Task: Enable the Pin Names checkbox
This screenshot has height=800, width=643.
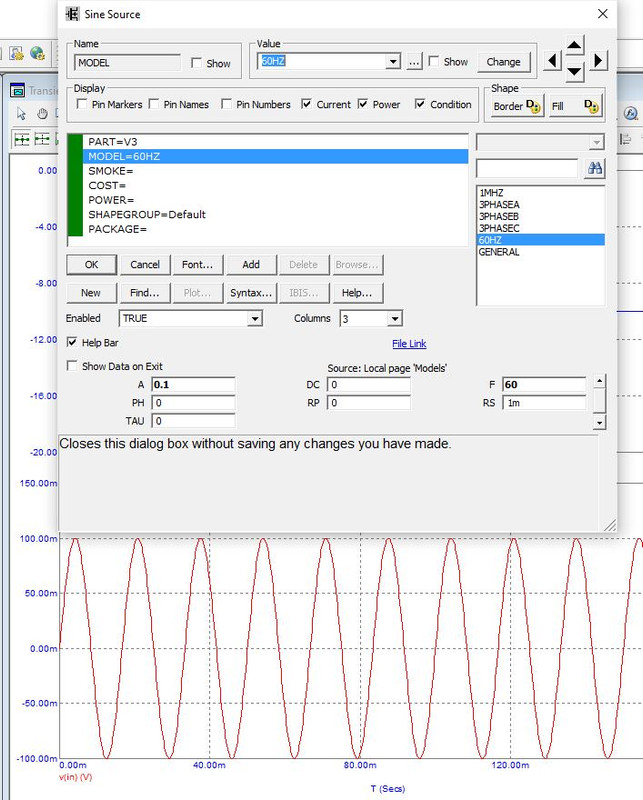Action: click(x=154, y=104)
